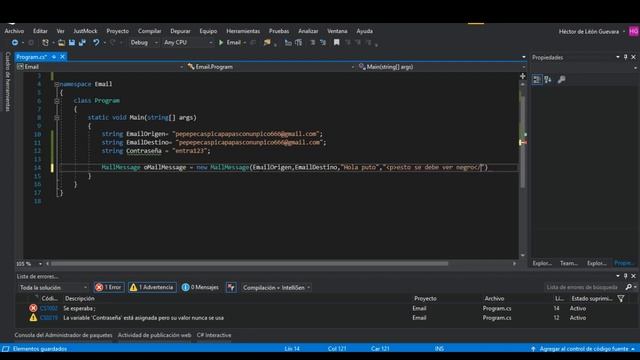640x360 pixels.
Task: Click the property pages wrench icon
Action: [x=562, y=80]
